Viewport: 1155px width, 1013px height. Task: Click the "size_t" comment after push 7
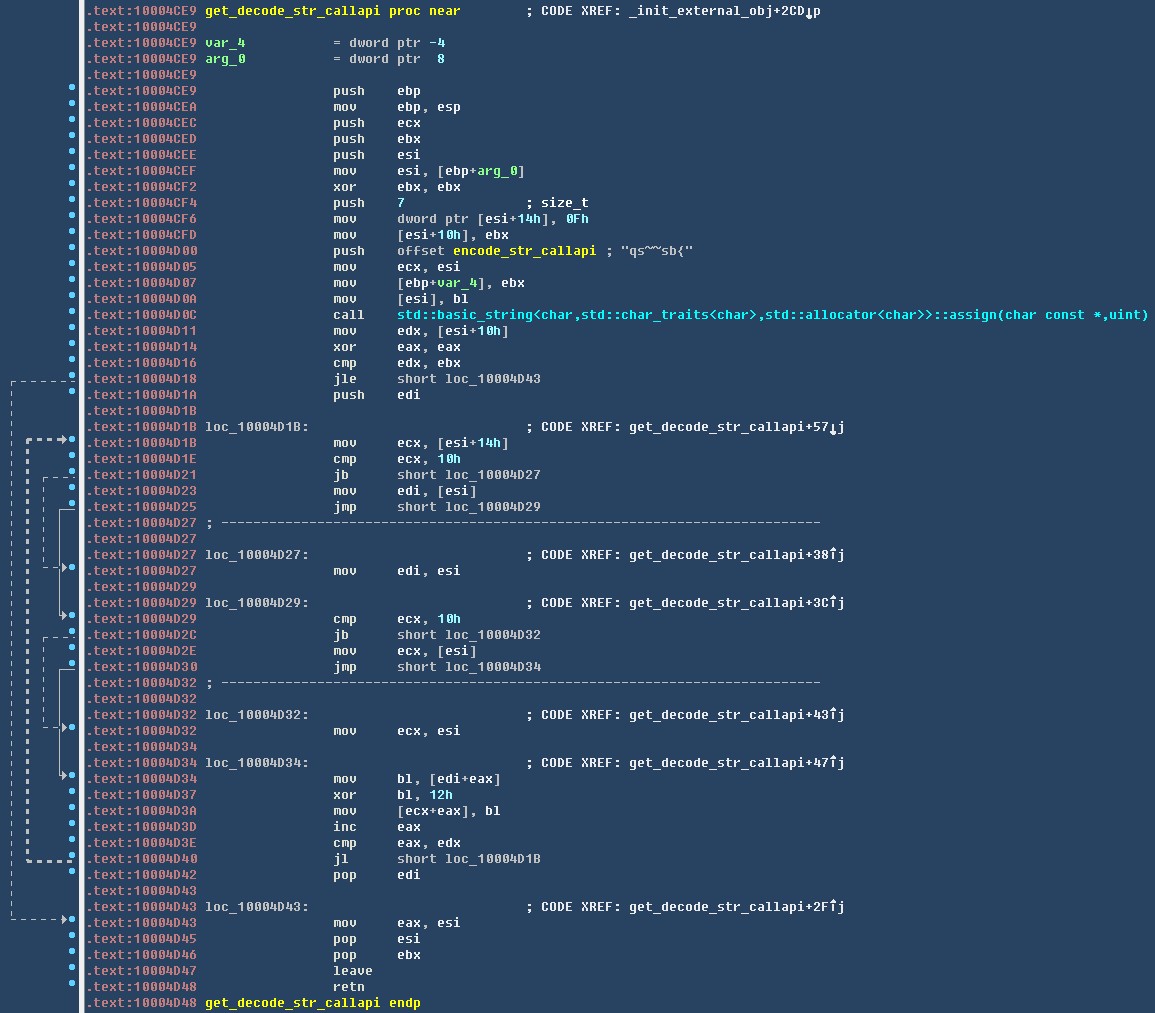click(x=564, y=203)
